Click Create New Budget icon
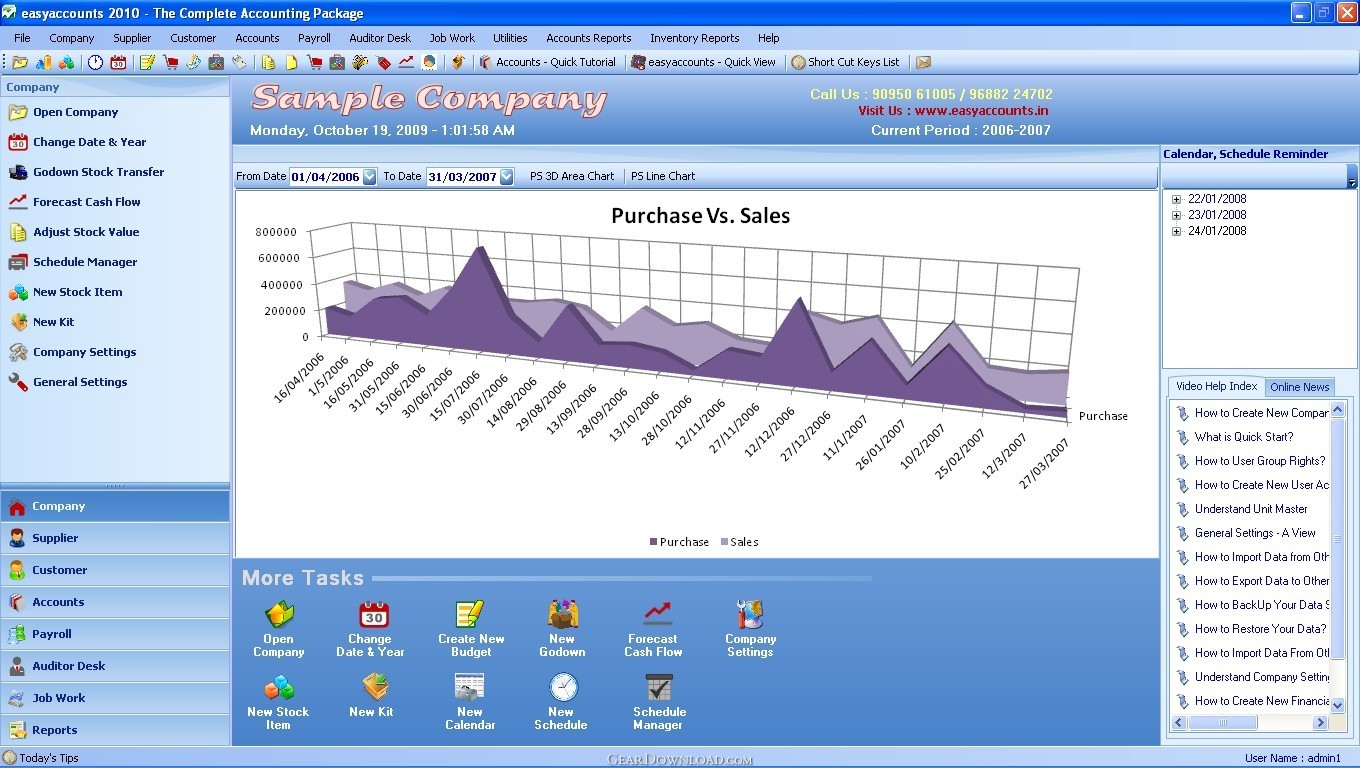Screen dimensions: 1360x768 pyautogui.click(x=469, y=614)
